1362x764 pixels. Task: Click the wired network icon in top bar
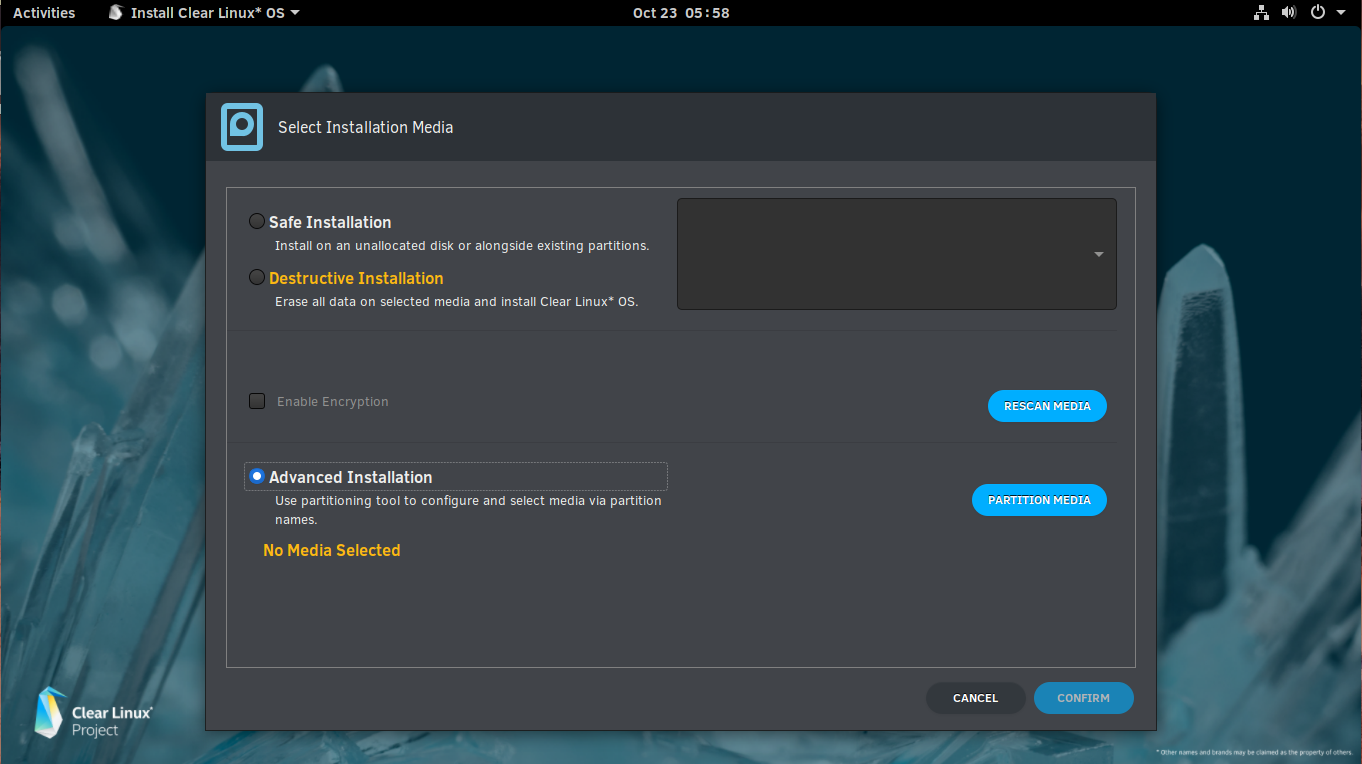coord(1261,13)
